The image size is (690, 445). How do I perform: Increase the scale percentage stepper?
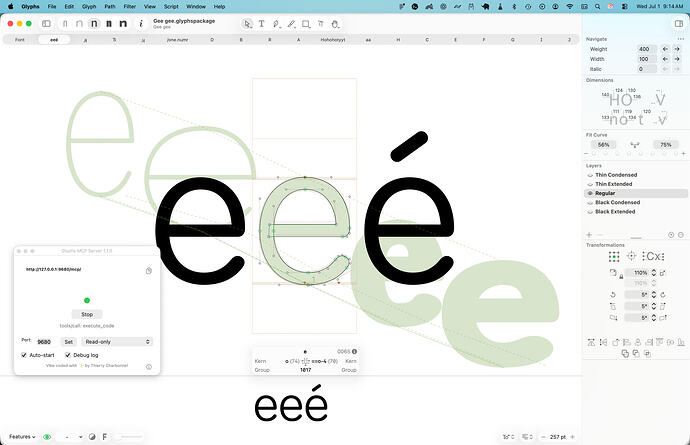coord(654,271)
